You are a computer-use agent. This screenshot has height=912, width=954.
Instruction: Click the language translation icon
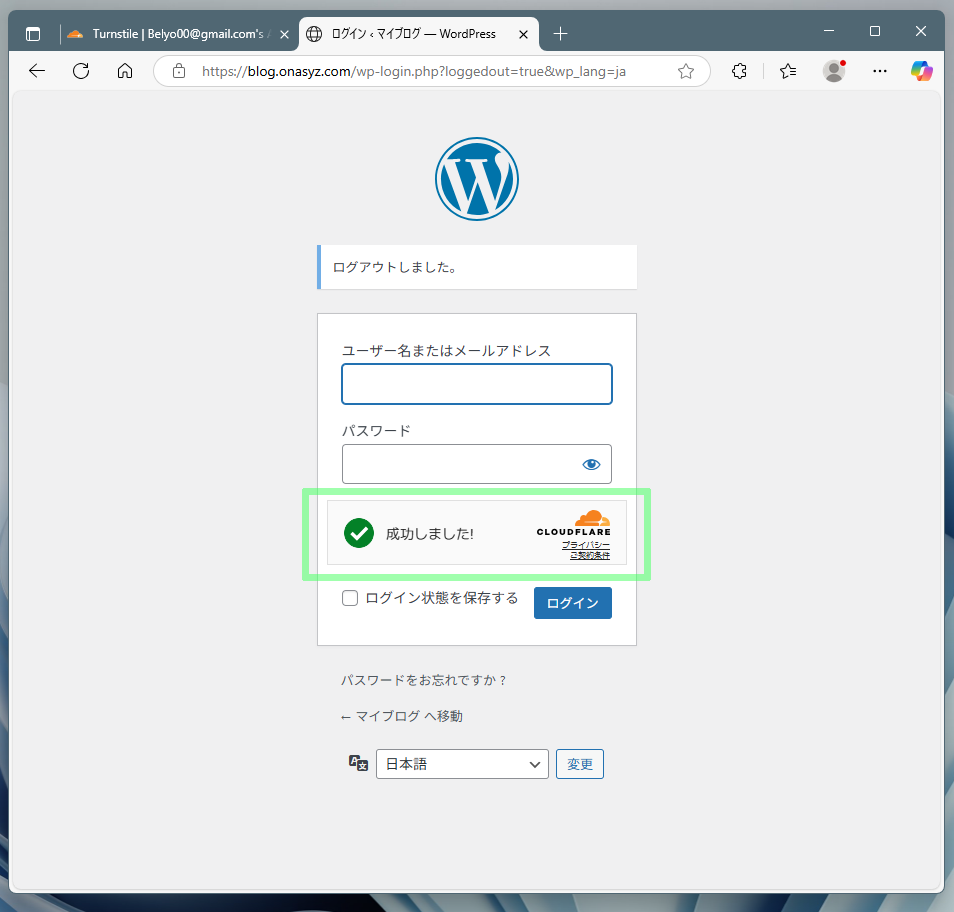(358, 763)
